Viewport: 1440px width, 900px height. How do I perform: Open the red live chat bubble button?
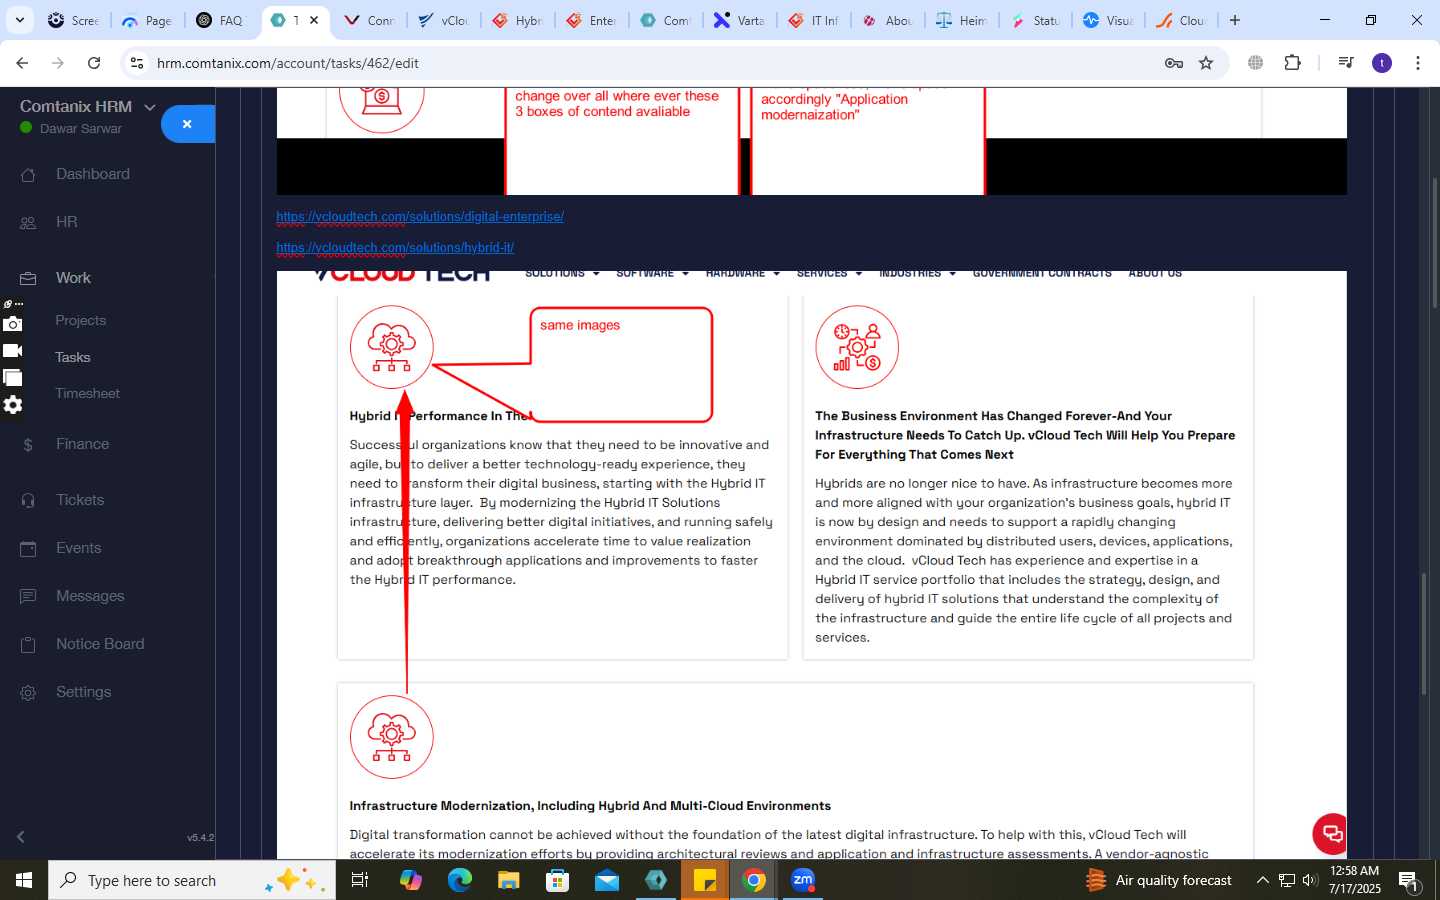pos(1331,833)
